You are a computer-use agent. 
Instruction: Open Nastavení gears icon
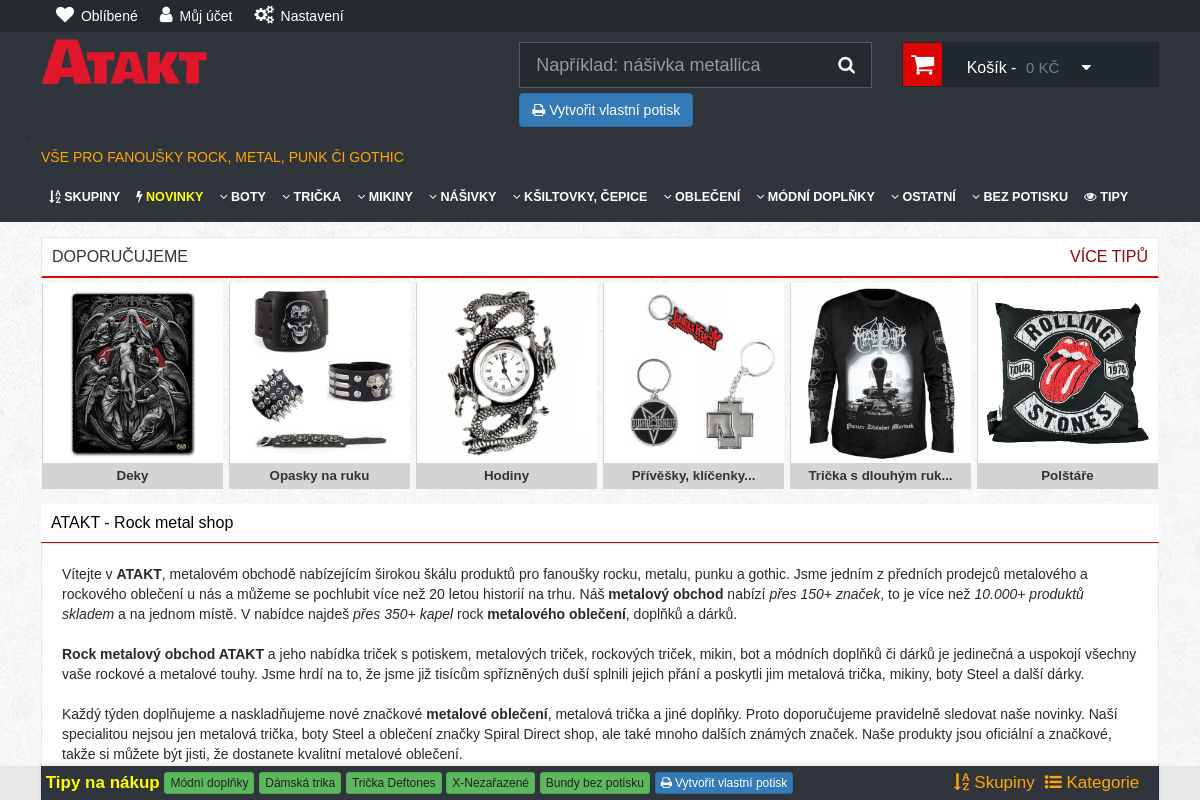264,15
